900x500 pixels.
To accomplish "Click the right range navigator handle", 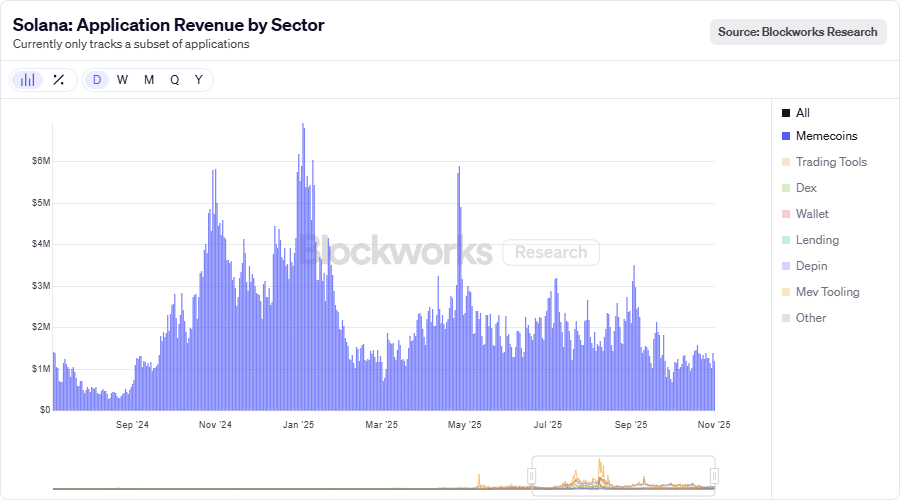I will tap(714, 476).
